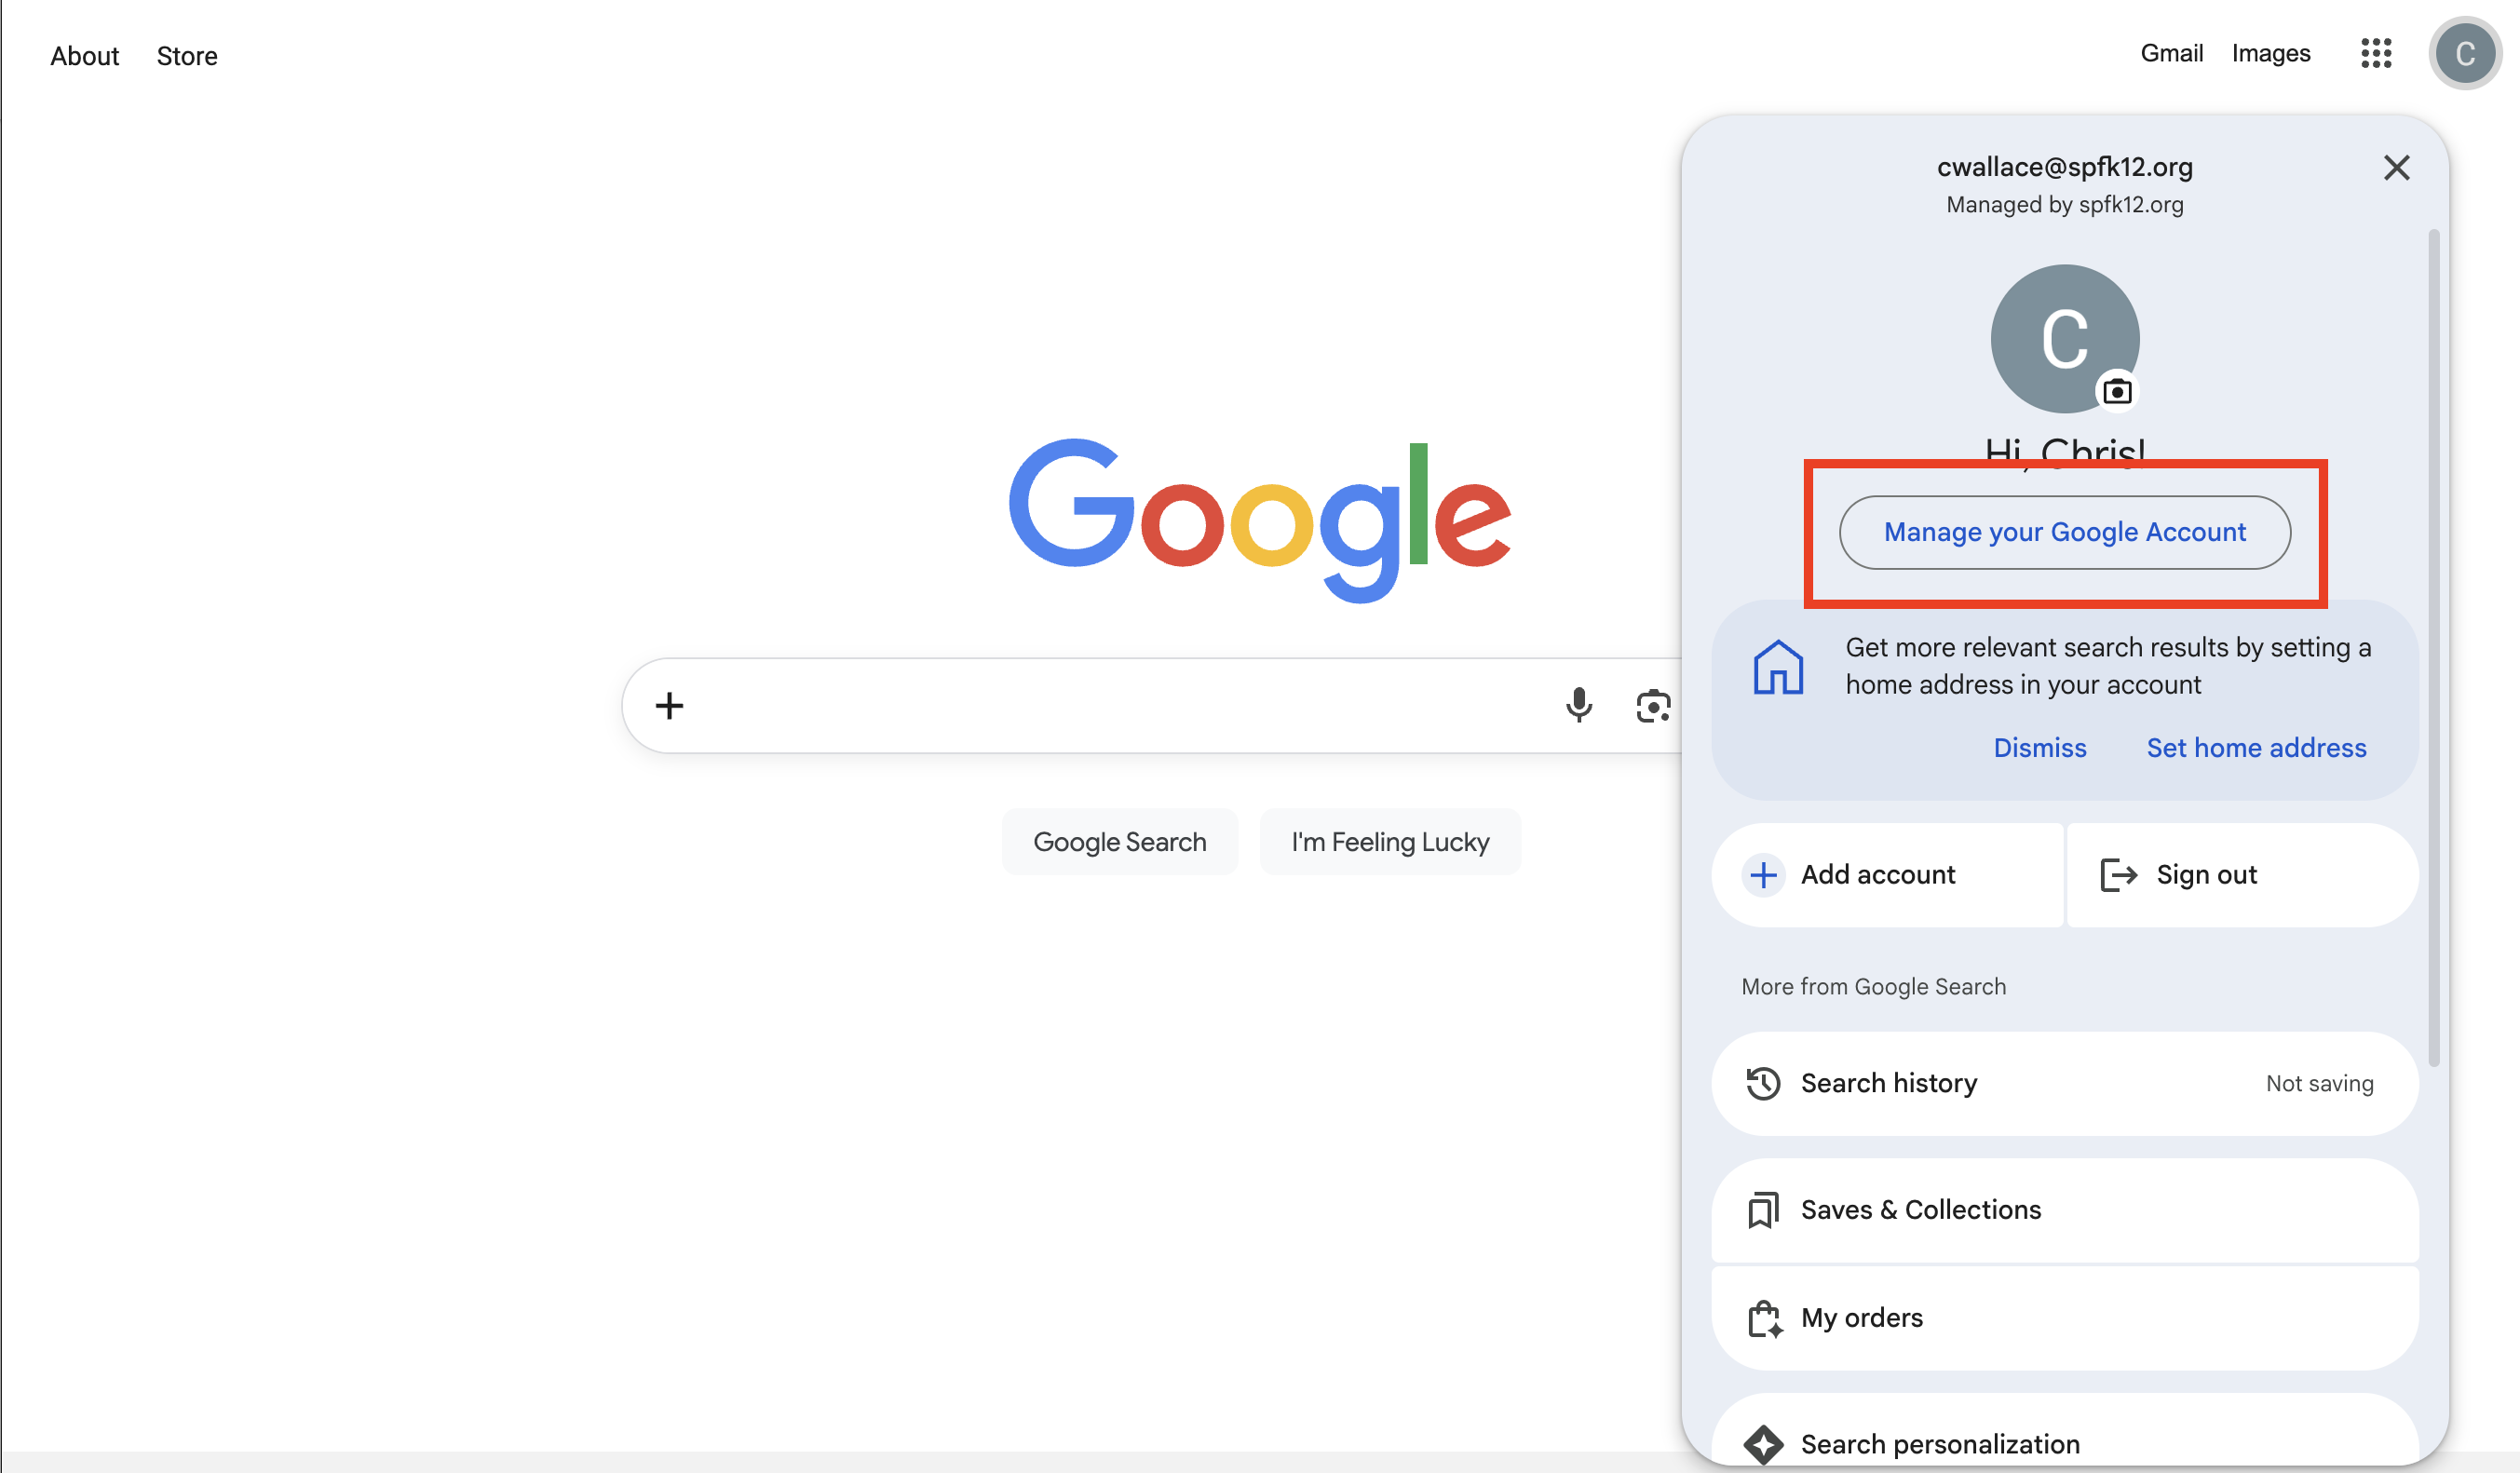Viewport: 2520px width, 1473px height.
Task: Click the voice search microphone icon
Action: click(x=1578, y=705)
